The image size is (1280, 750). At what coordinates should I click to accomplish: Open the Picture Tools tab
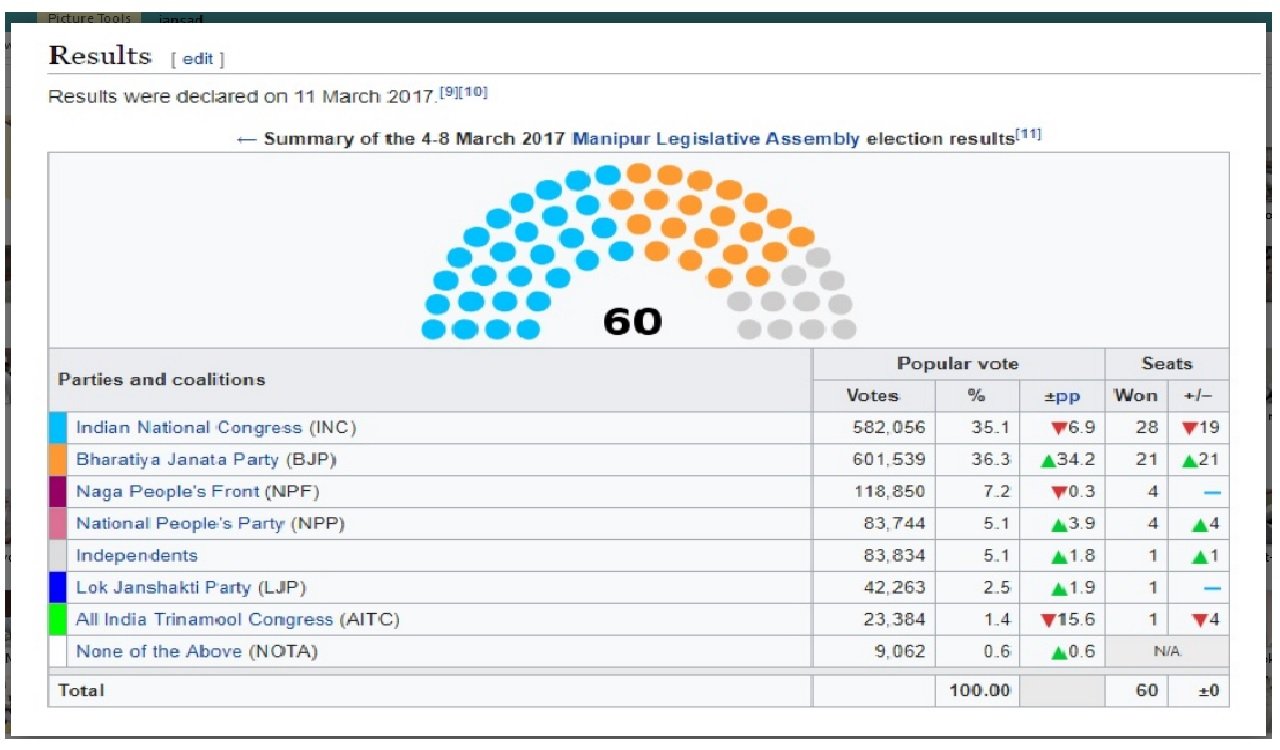[x=89, y=18]
